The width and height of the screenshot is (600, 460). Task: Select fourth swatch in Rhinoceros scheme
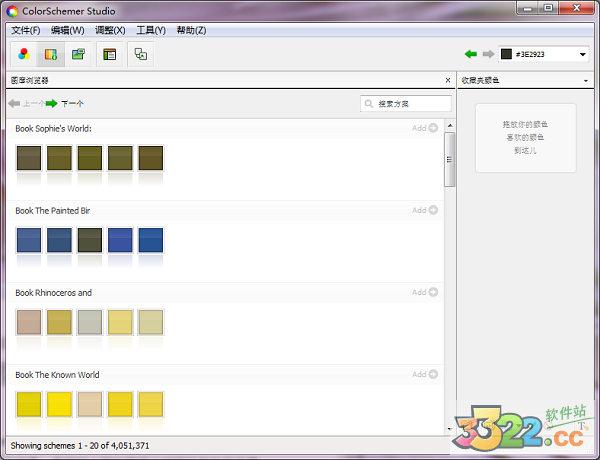pyautogui.click(x=120, y=322)
